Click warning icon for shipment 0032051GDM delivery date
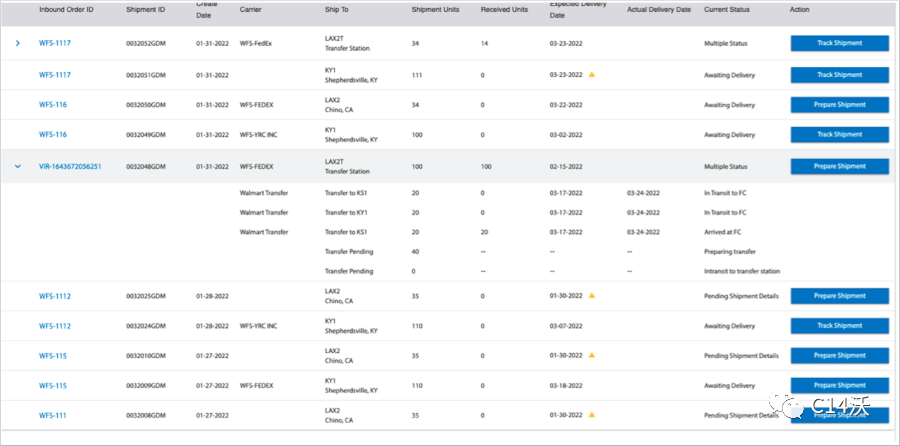The width and height of the screenshot is (900, 446). coord(592,75)
